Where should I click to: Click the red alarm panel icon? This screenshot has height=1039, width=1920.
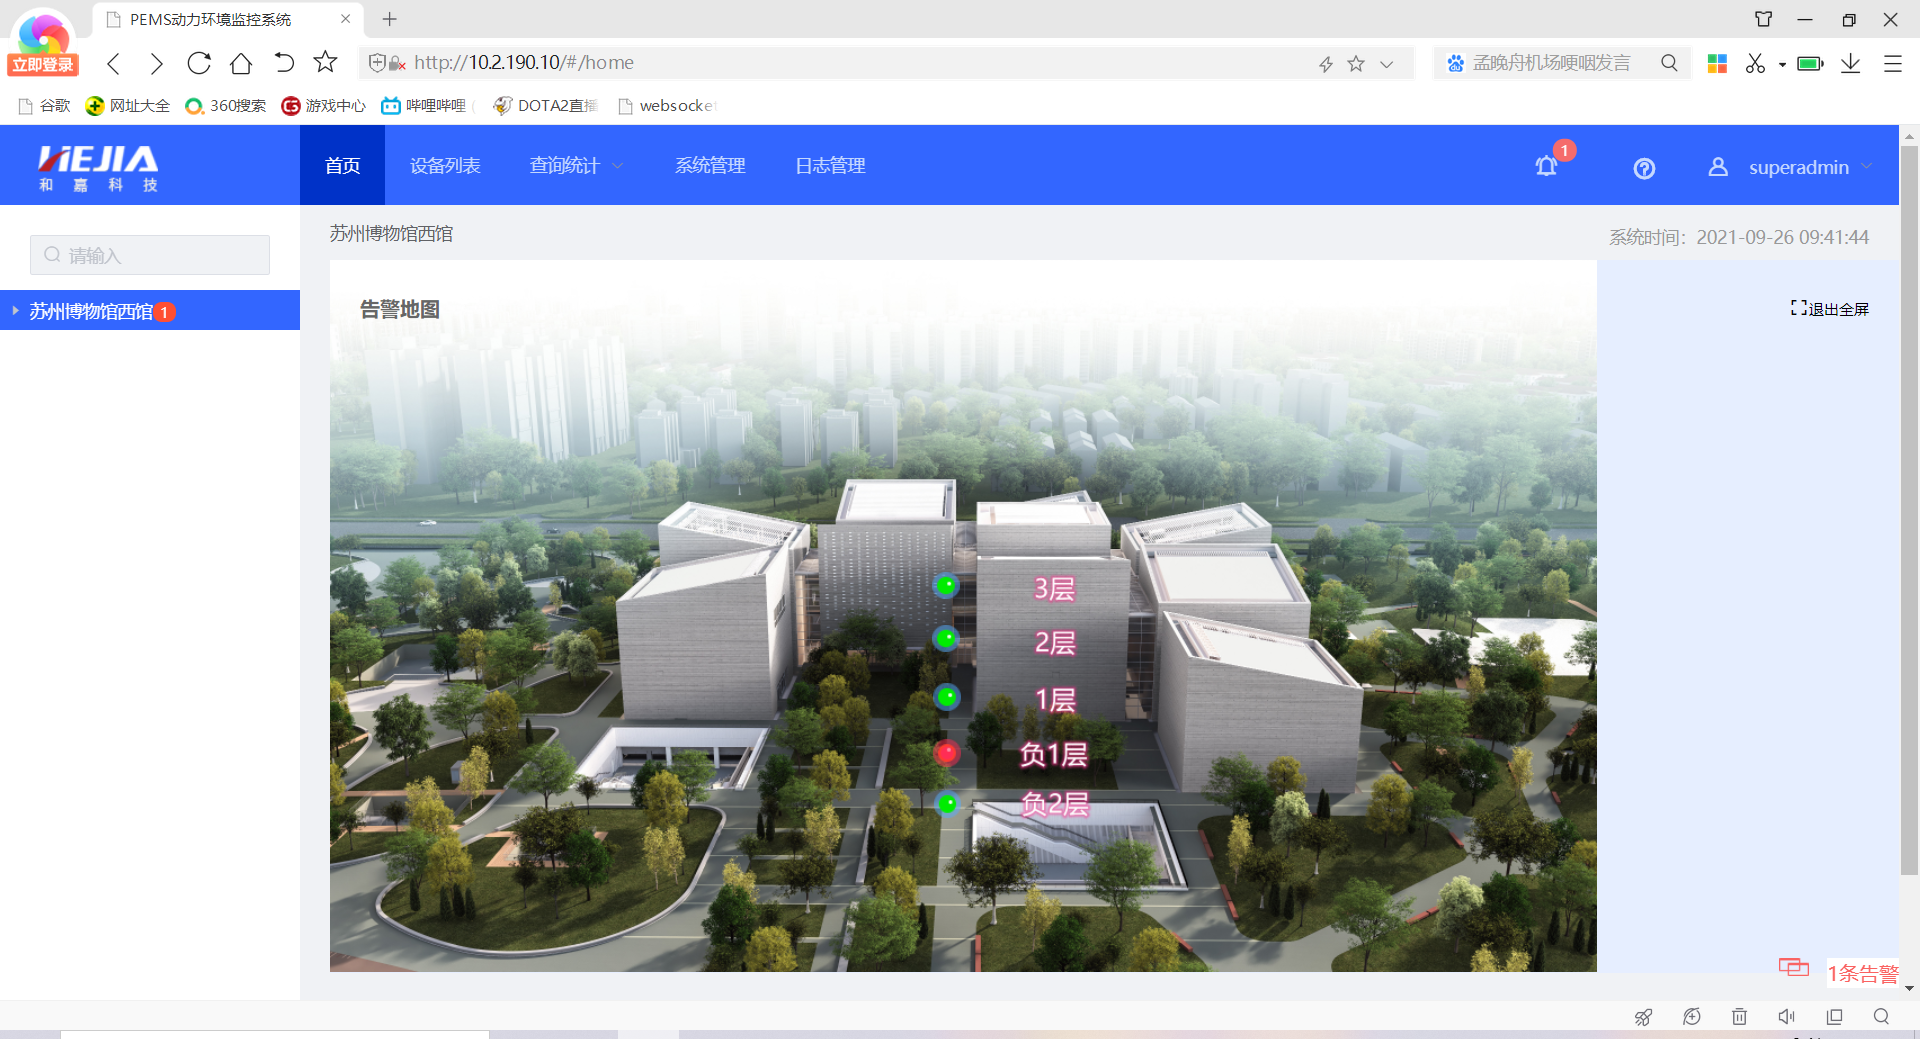[x=1793, y=967]
